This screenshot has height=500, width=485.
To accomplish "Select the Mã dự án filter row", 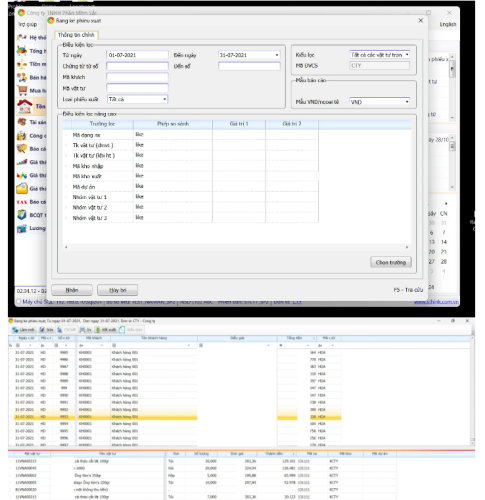I will pos(192,187).
